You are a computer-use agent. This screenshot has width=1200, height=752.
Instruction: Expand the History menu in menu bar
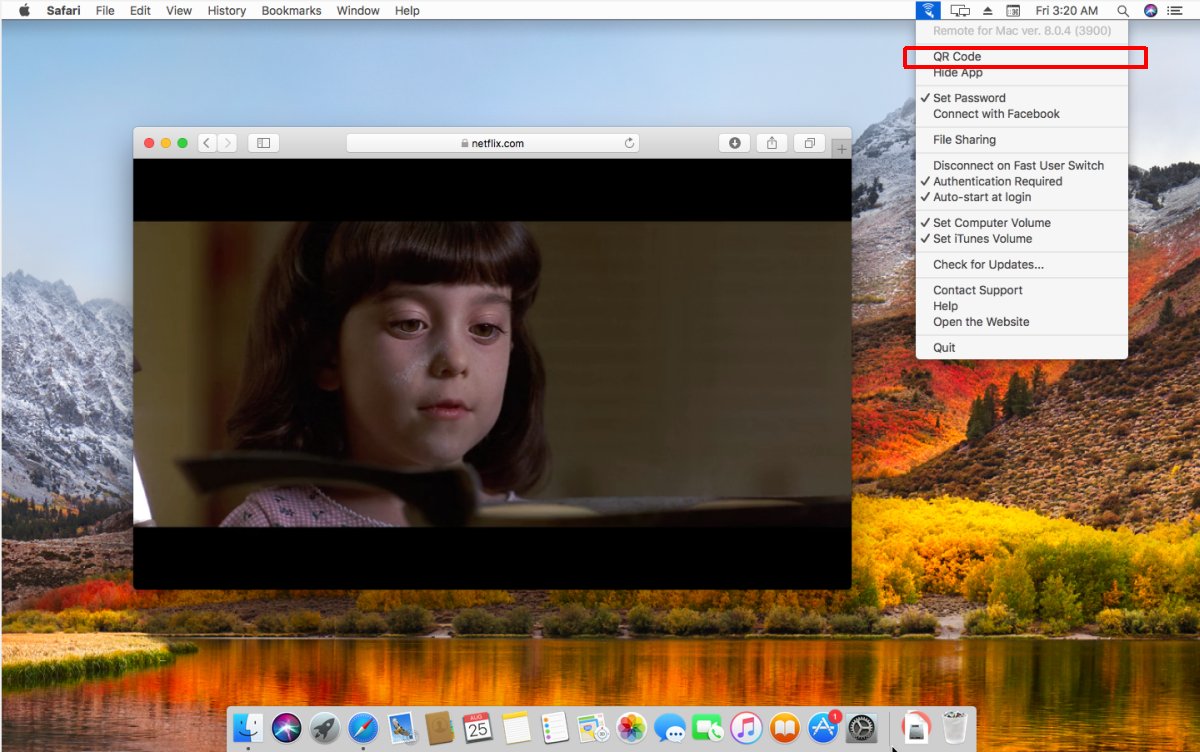(x=227, y=10)
